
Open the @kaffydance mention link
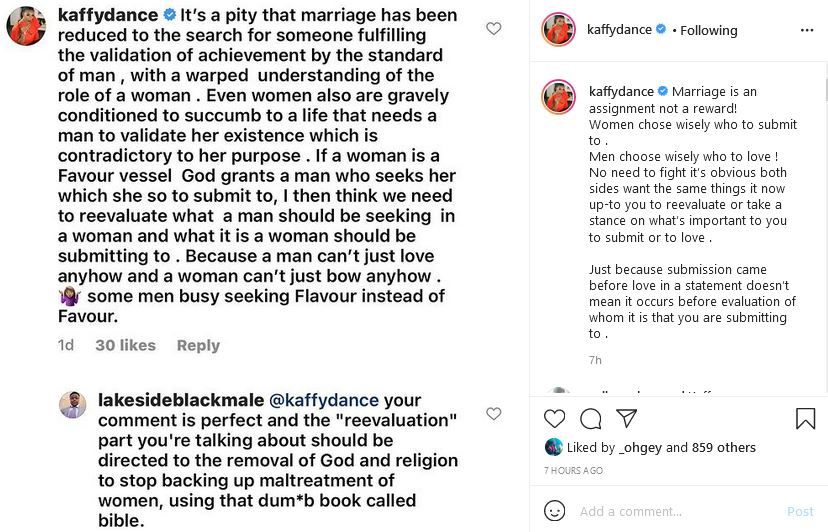tap(324, 400)
